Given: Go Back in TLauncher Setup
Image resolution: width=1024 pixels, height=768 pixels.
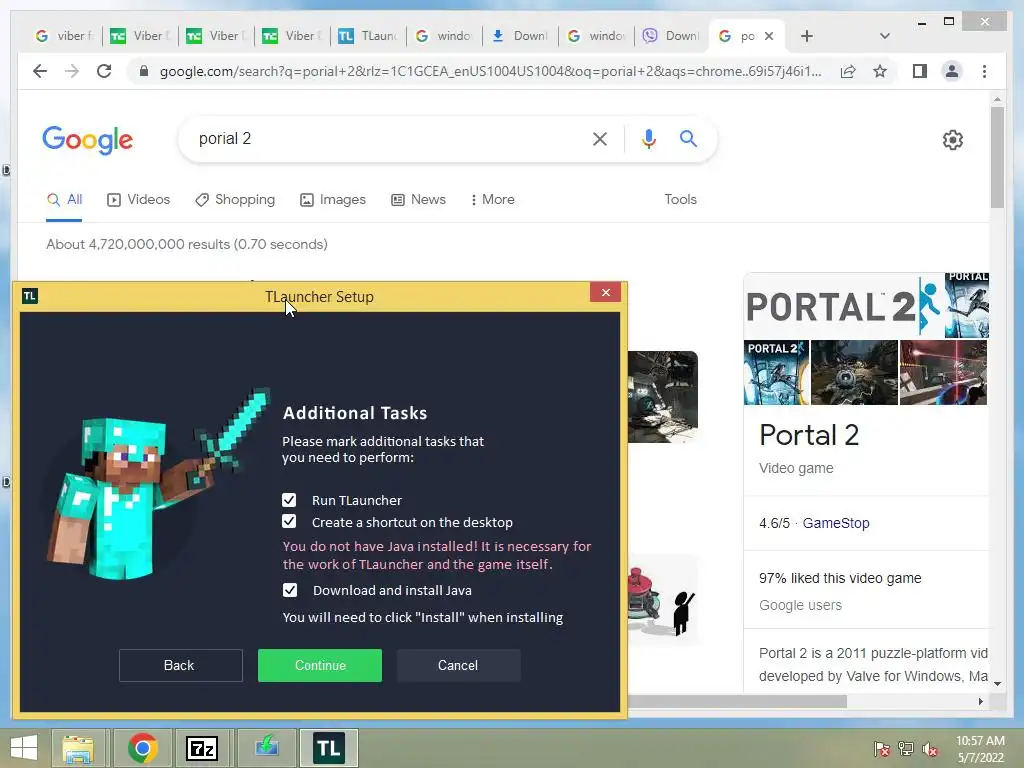Looking at the screenshot, I should (x=180, y=665).
